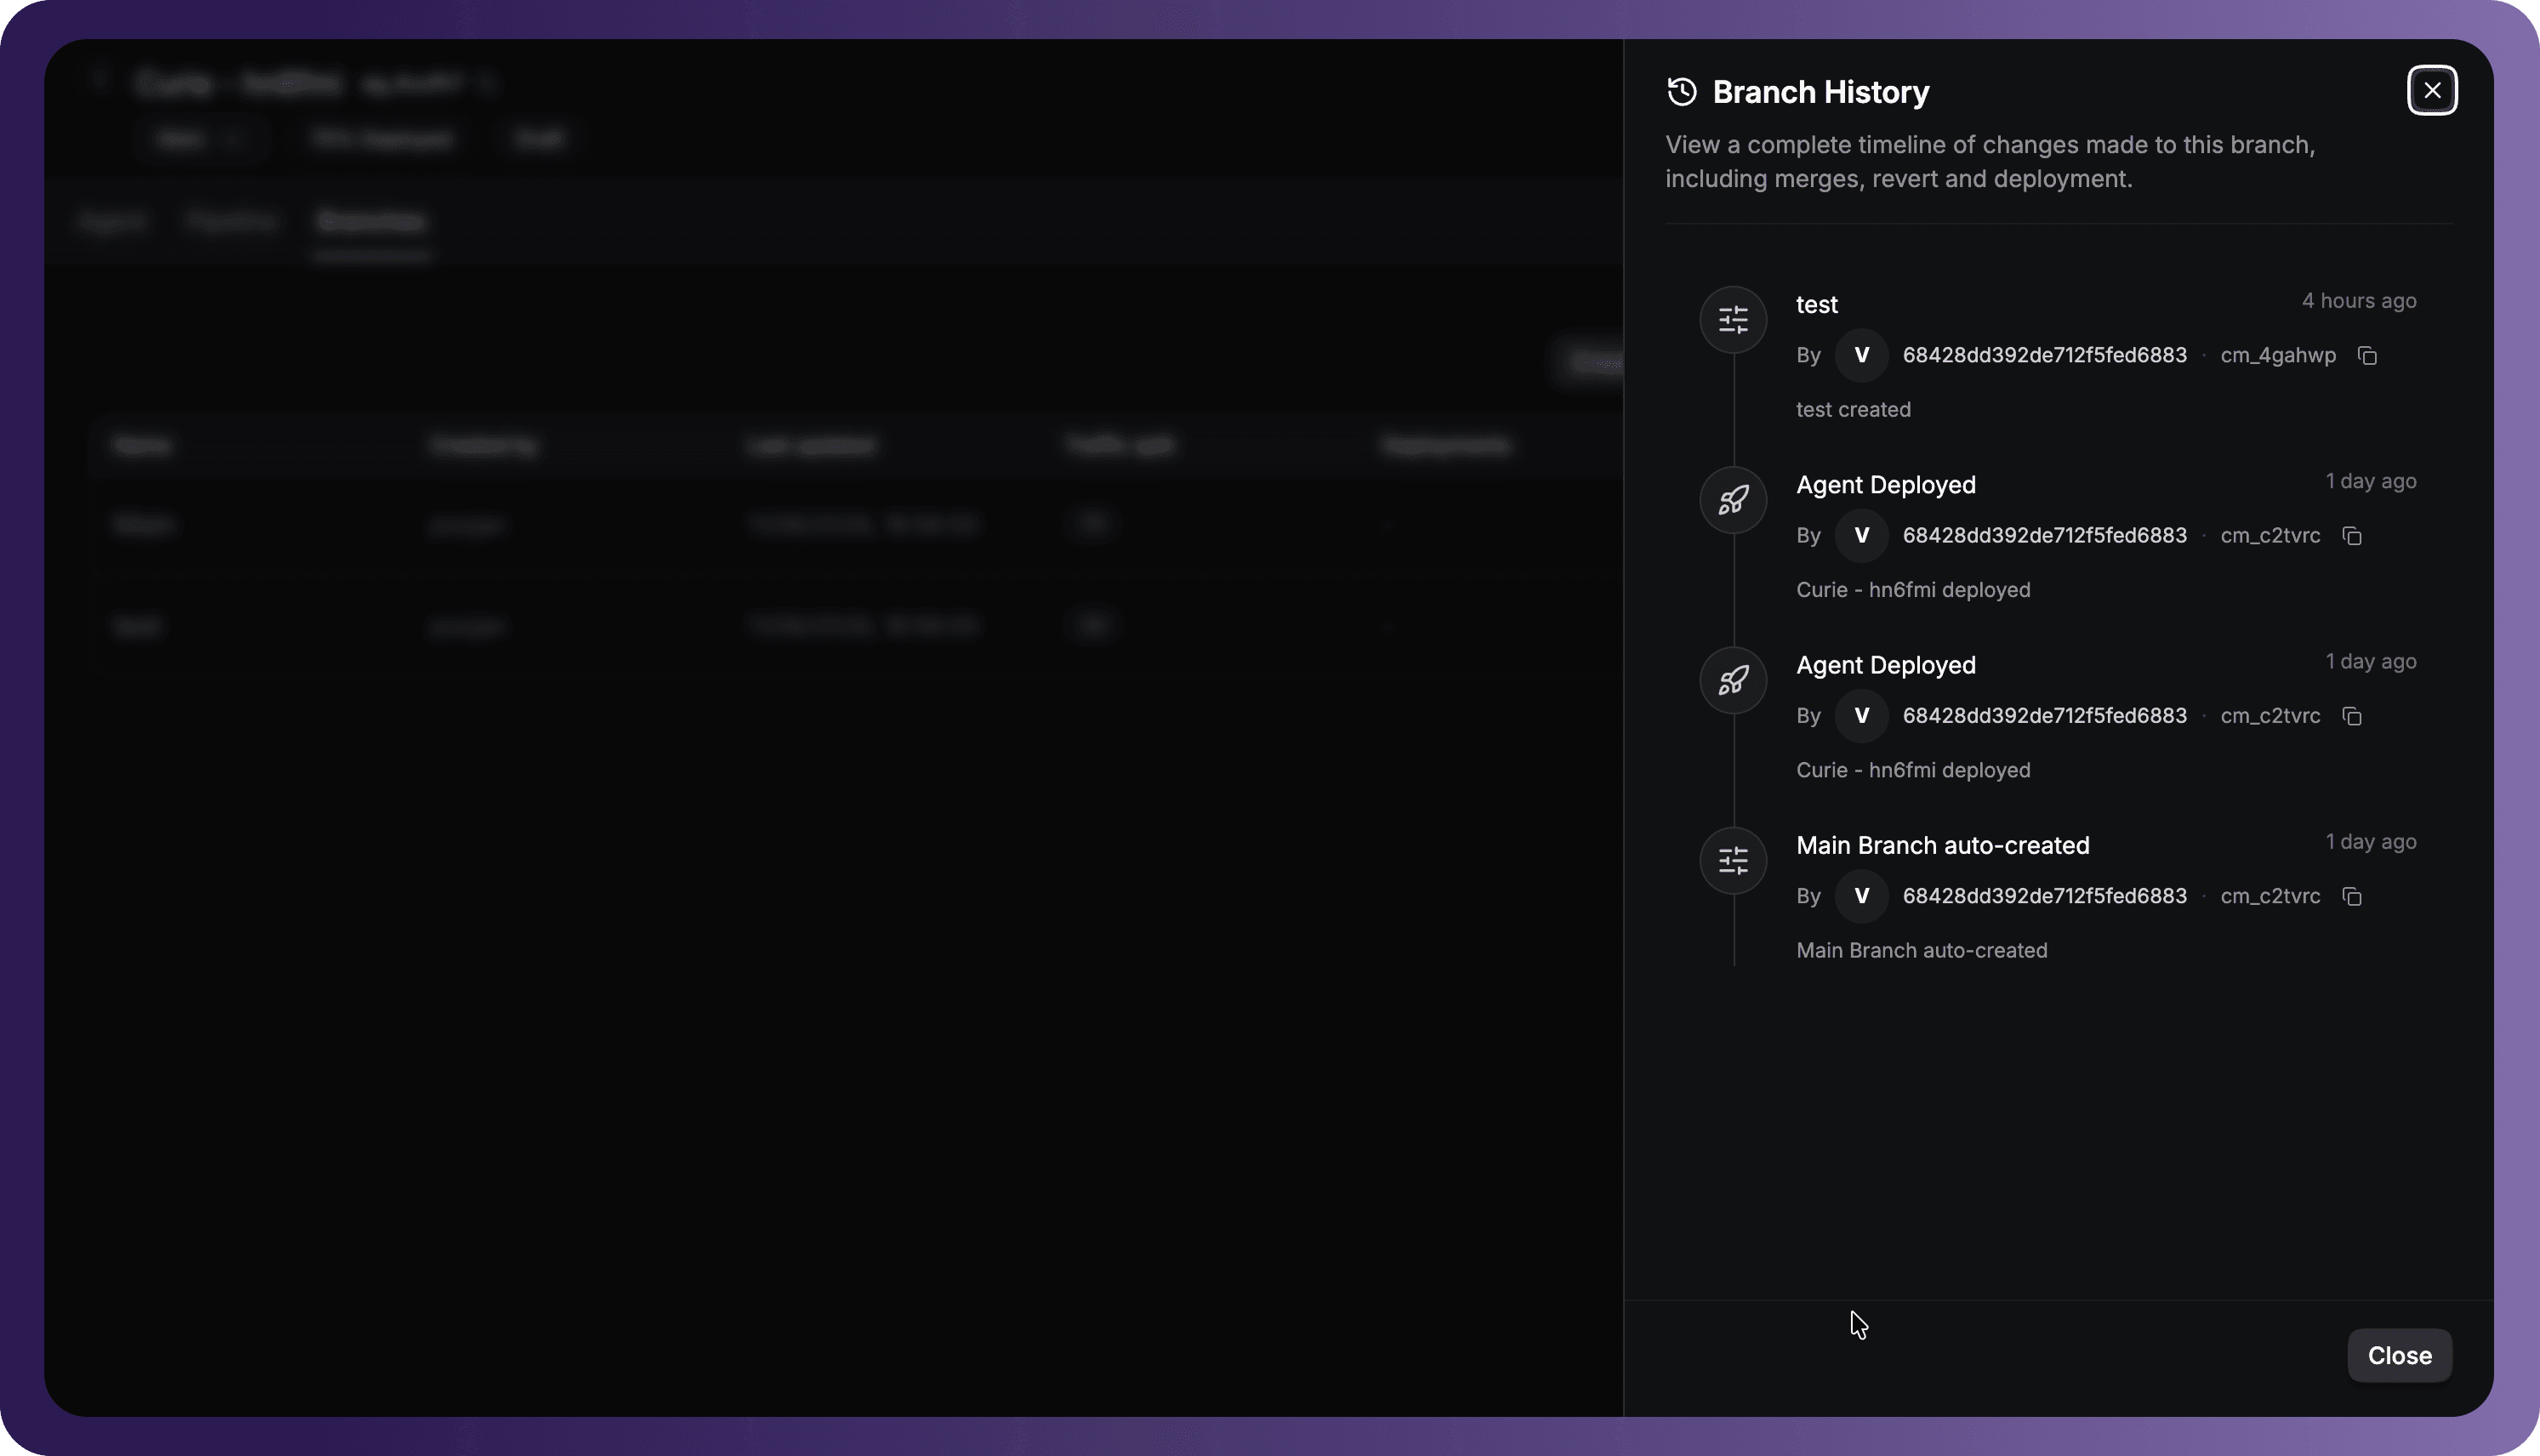Screen dimensions: 2540x1456
Task: Copy the commit ID cm_4gahwp
Action: [x=2367, y=356]
